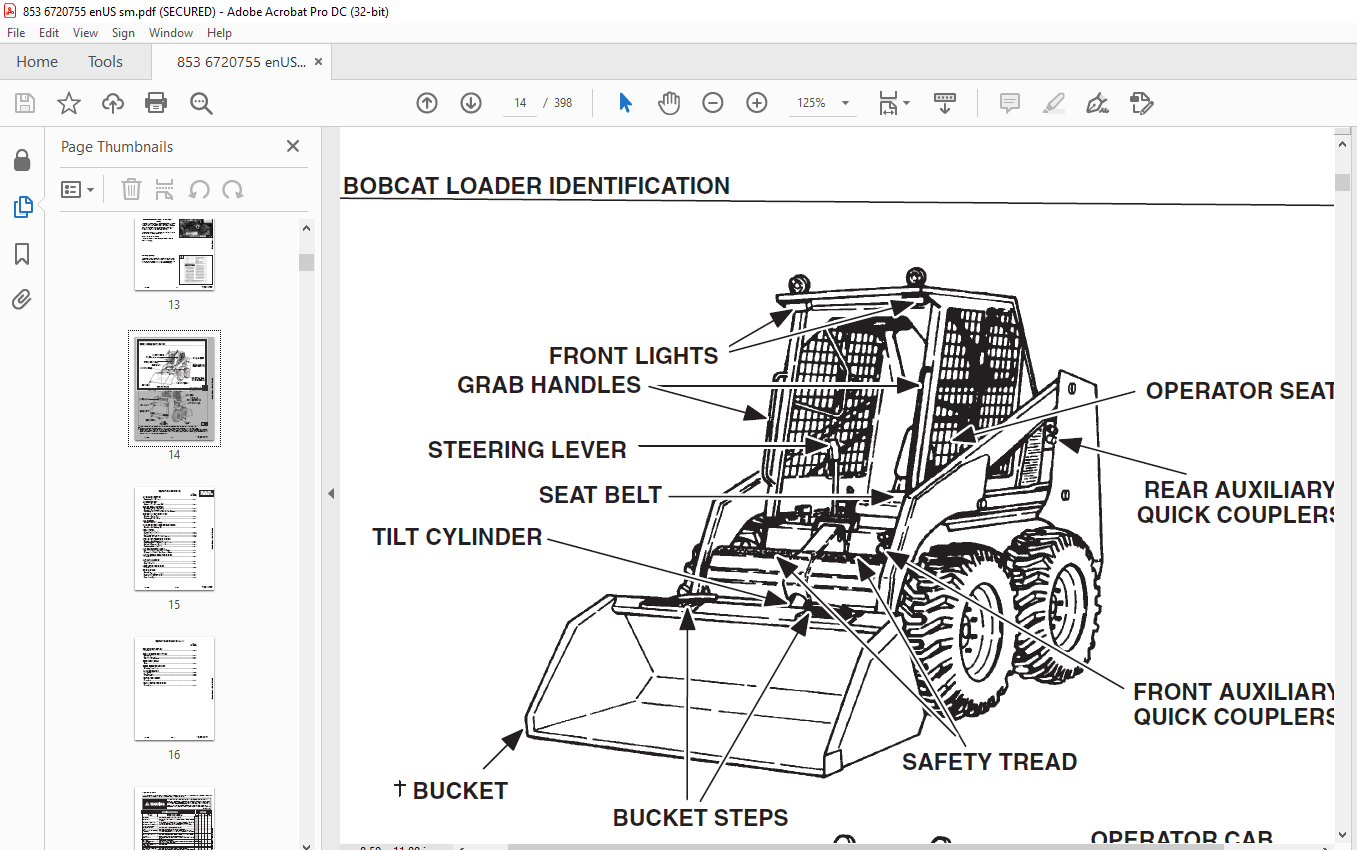Click the page number field showing 14
The image size is (1357, 850).
tap(520, 103)
